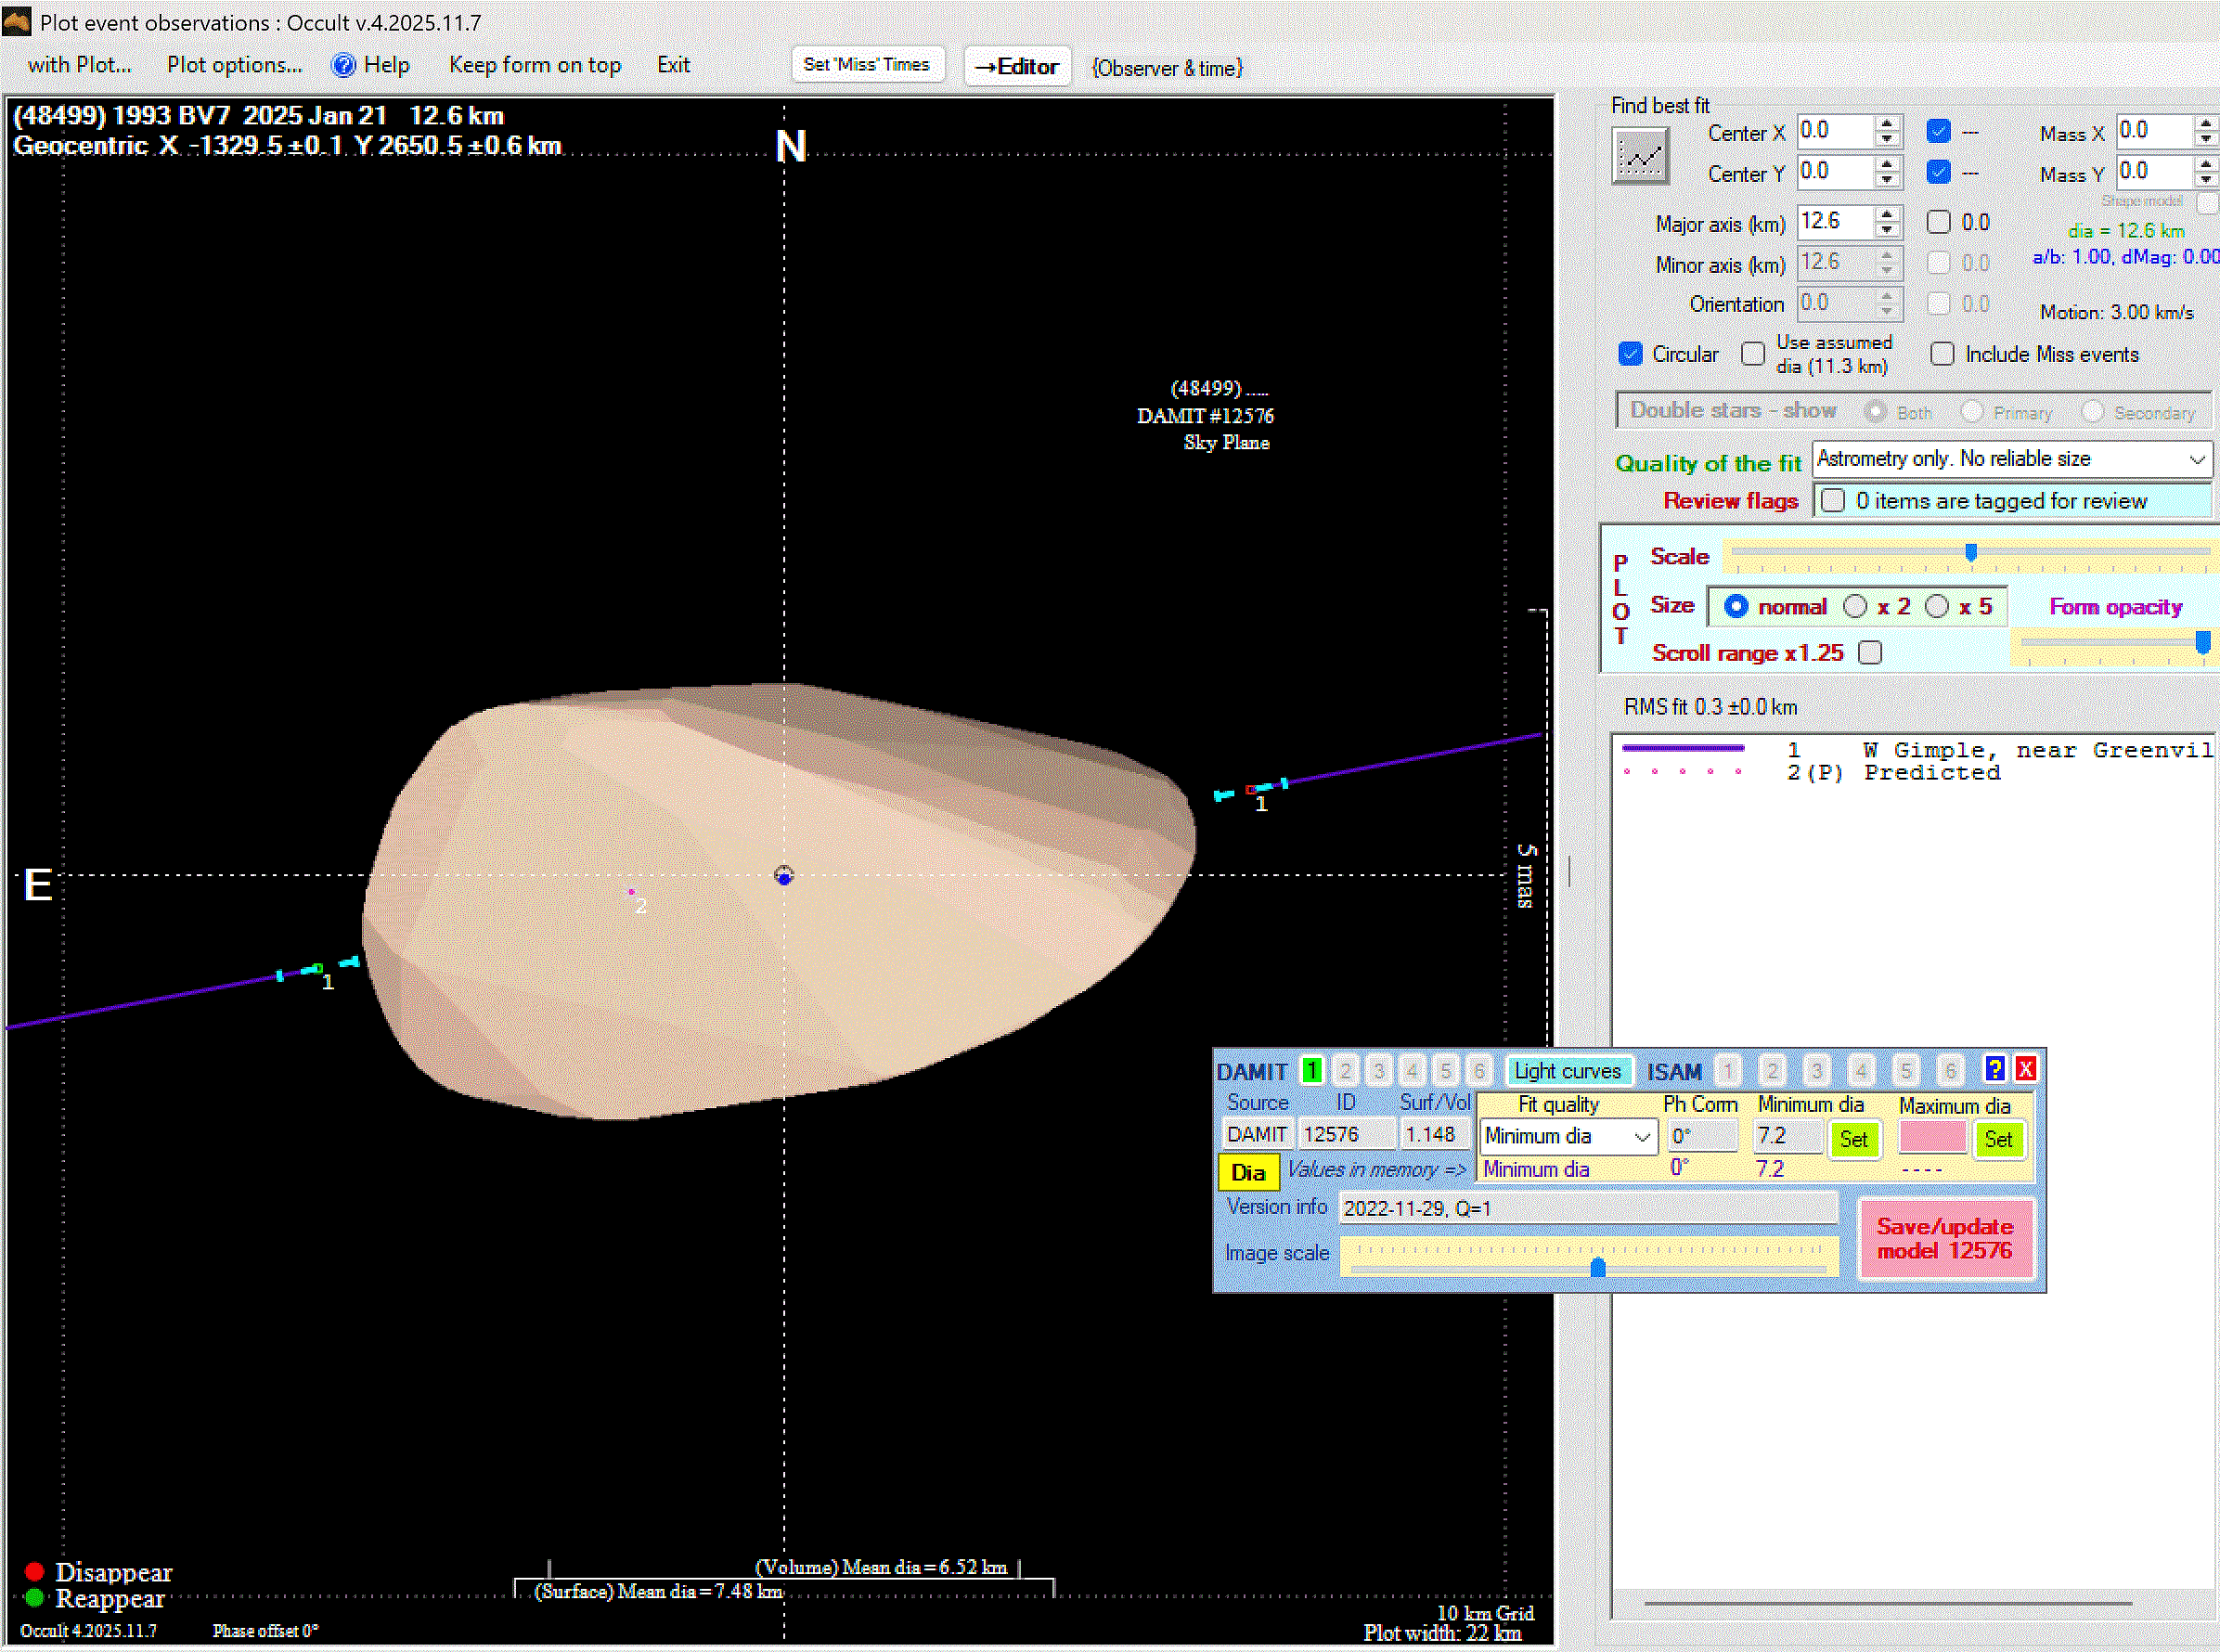This screenshot has height=1652, width=2220.
Task: Select the x 2 plot size option
Action: 1856,606
